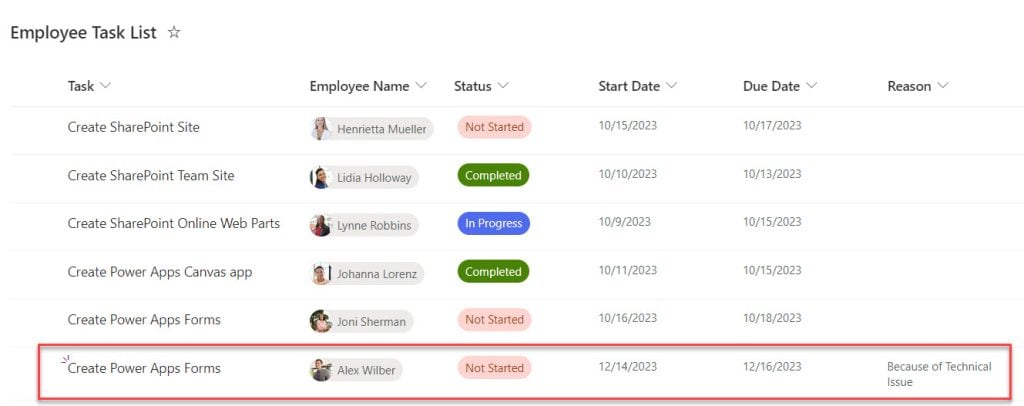1024x406 pixels.
Task: Select due date 12/16/2023
Action: tap(772, 367)
